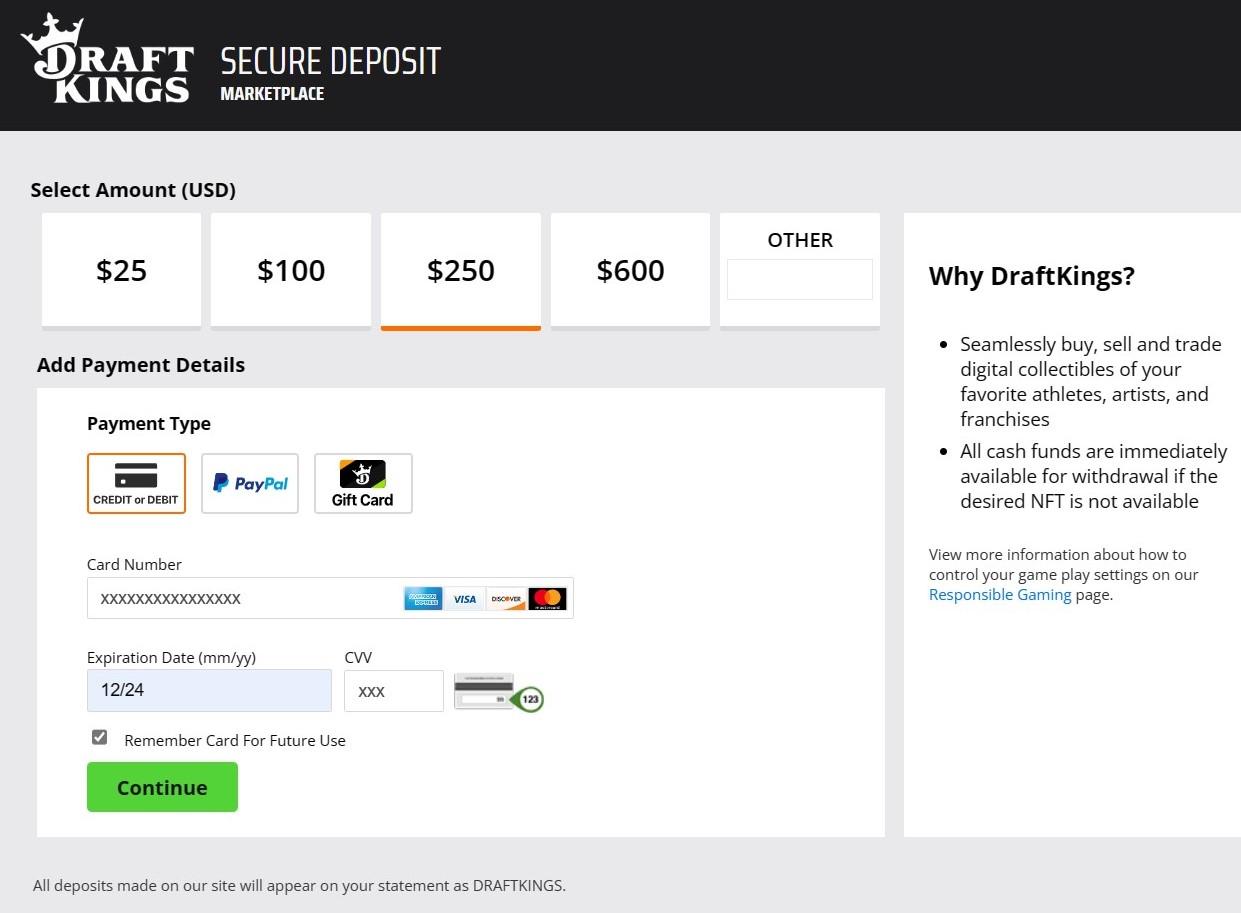Select the Discover card icon
Screen dimensions: 1241x913
(x=506, y=599)
